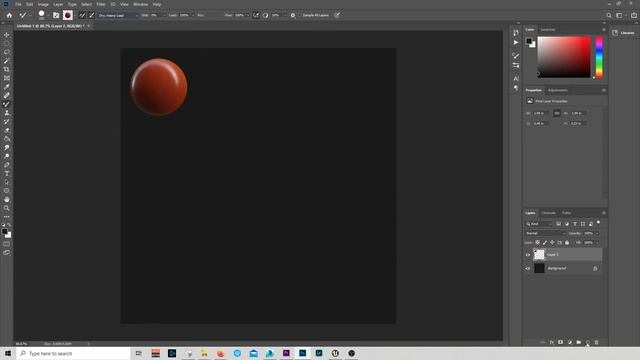Toggle Clean the brush after each stroke
Image resolution: width=640 pixels, height=360 pixels.
[x=91, y=15]
